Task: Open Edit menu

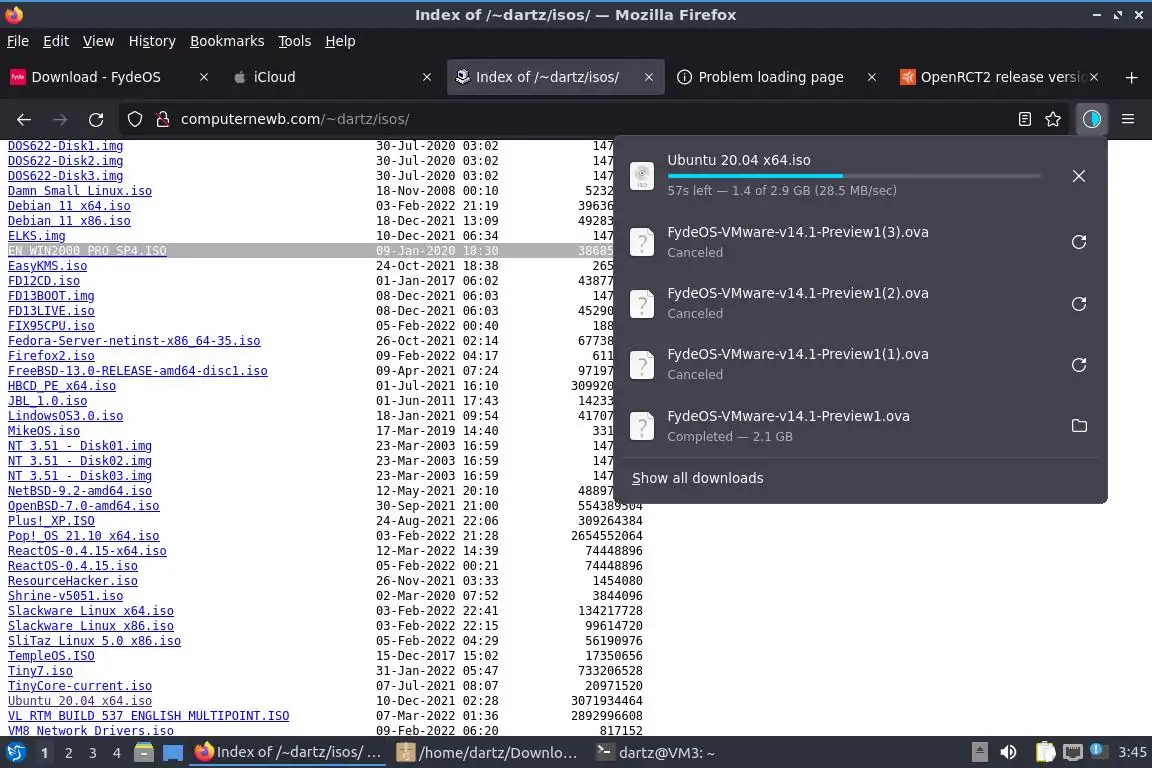Action: pyautogui.click(x=56, y=41)
